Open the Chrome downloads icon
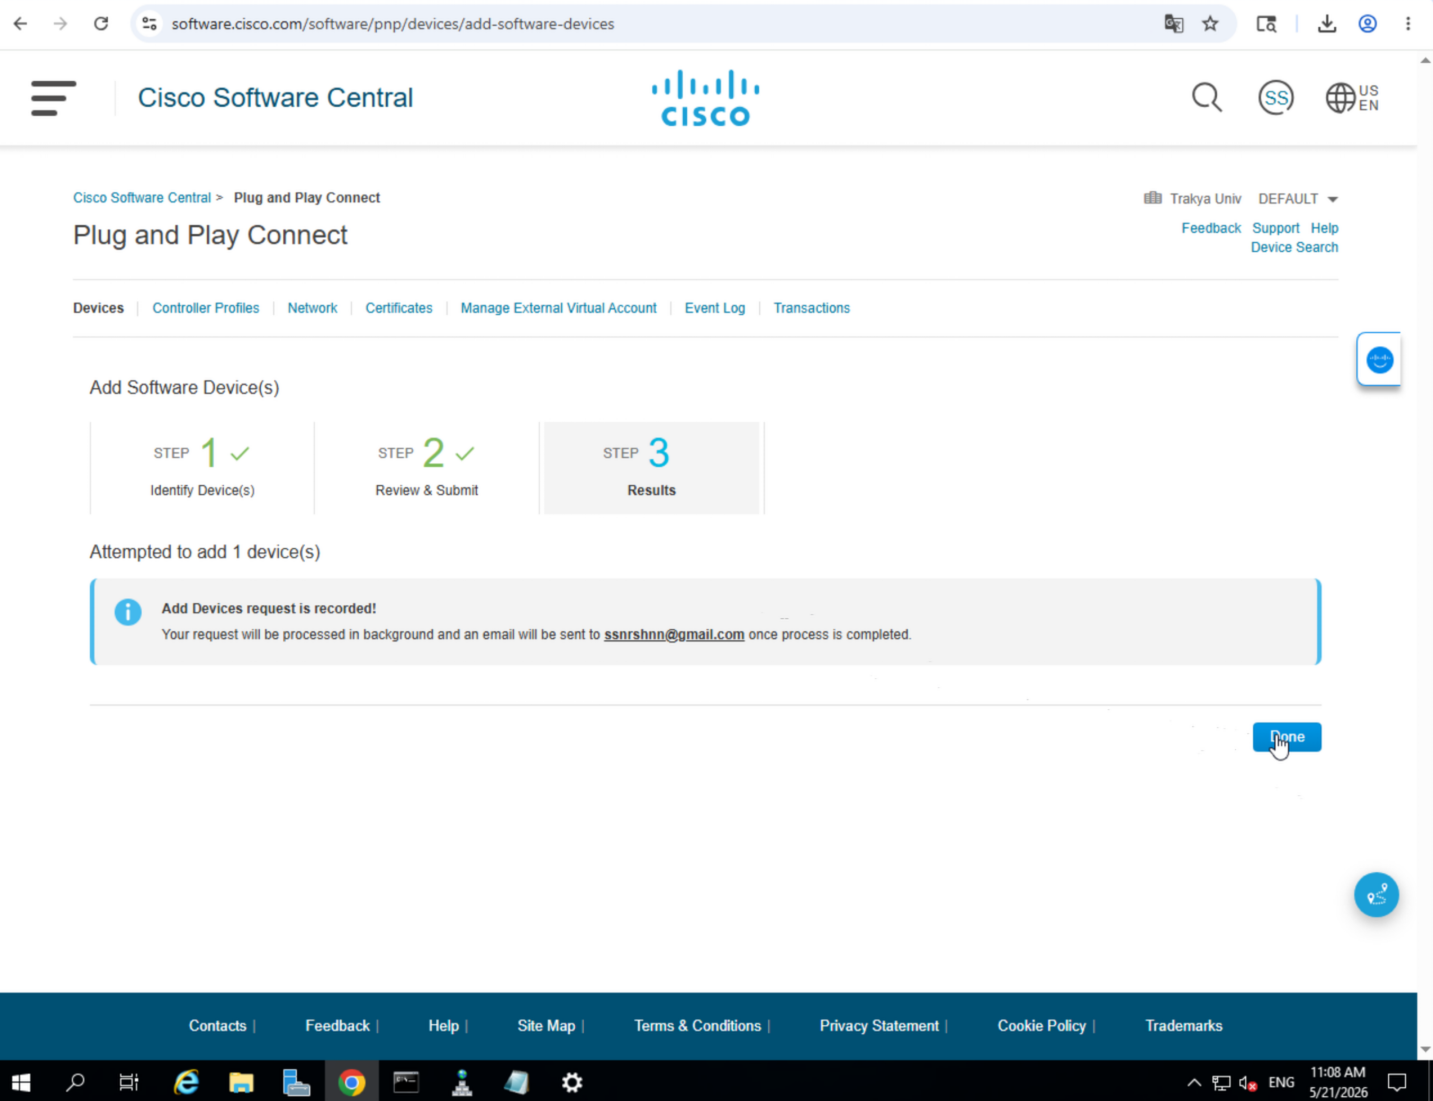The image size is (1433, 1101). (1327, 23)
